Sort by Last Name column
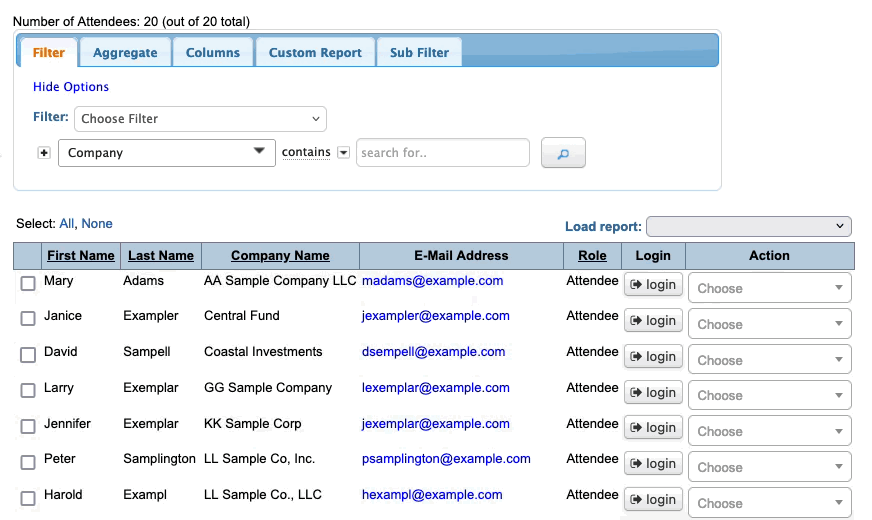 click(161, 256)
